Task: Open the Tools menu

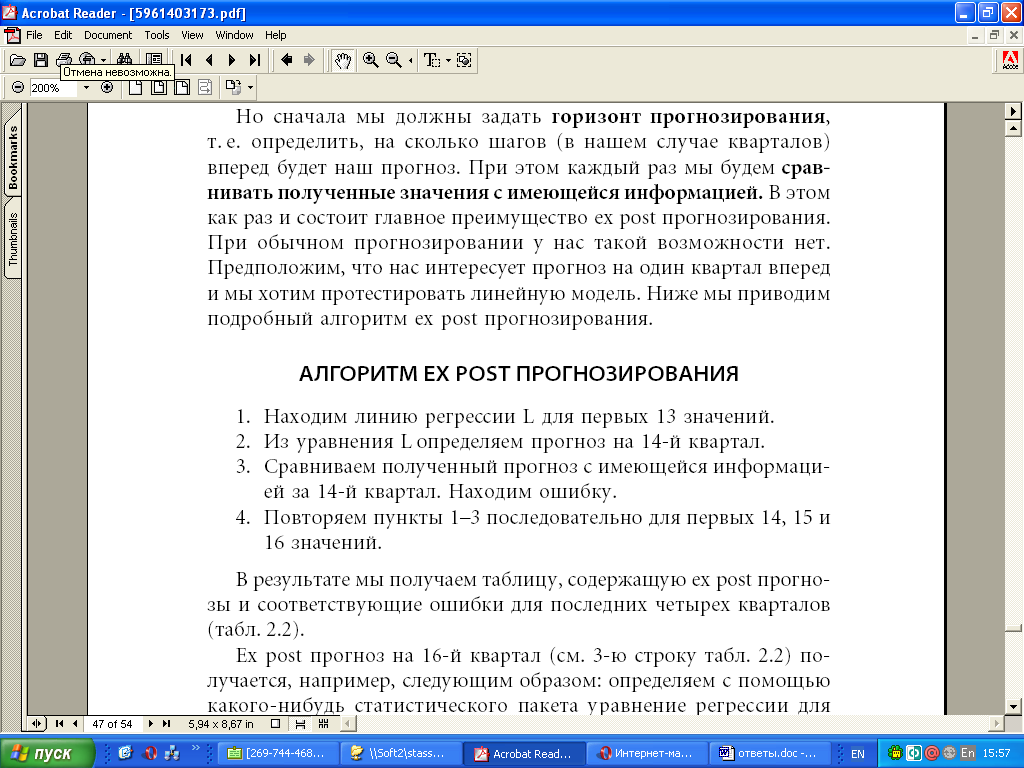Action: pyautogui.click(x=157, y=35)
